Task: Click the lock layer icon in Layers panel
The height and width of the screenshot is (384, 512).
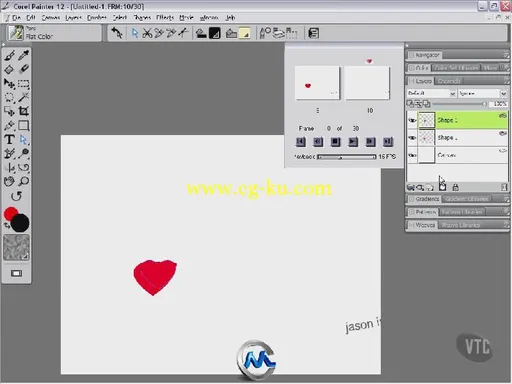Action: [455, 187]
